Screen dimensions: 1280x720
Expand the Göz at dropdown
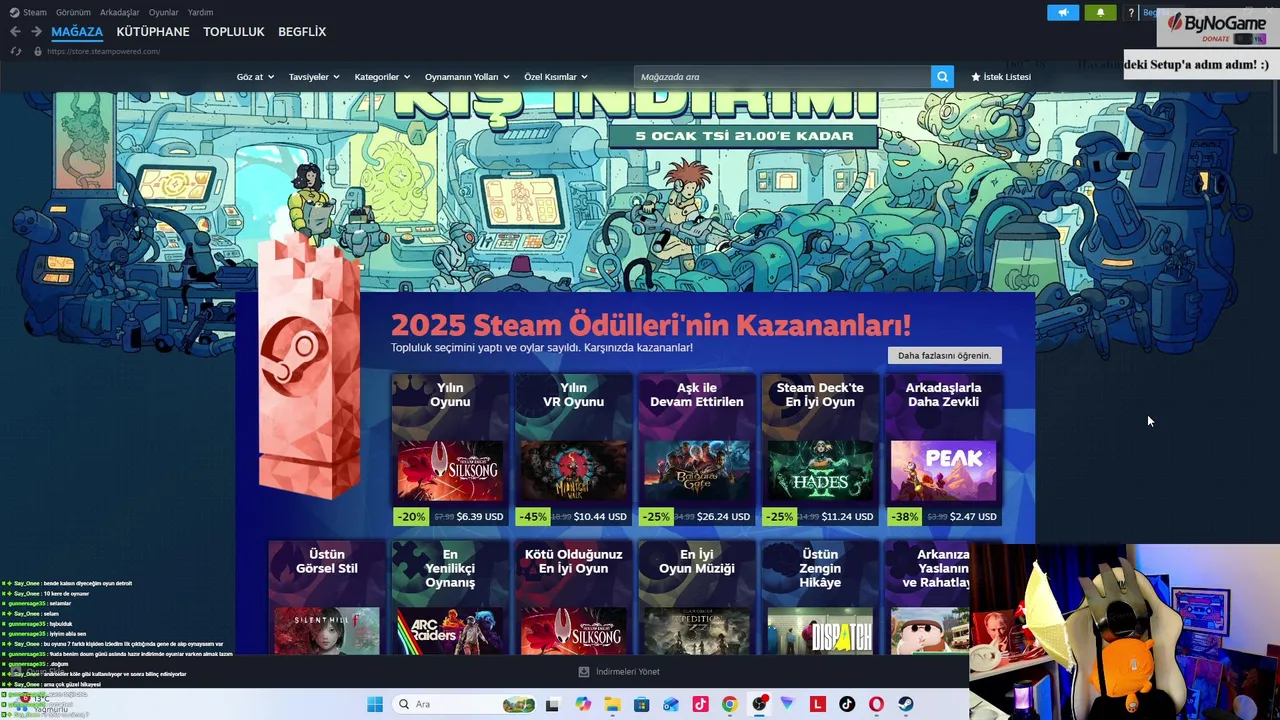click(255, 77)
